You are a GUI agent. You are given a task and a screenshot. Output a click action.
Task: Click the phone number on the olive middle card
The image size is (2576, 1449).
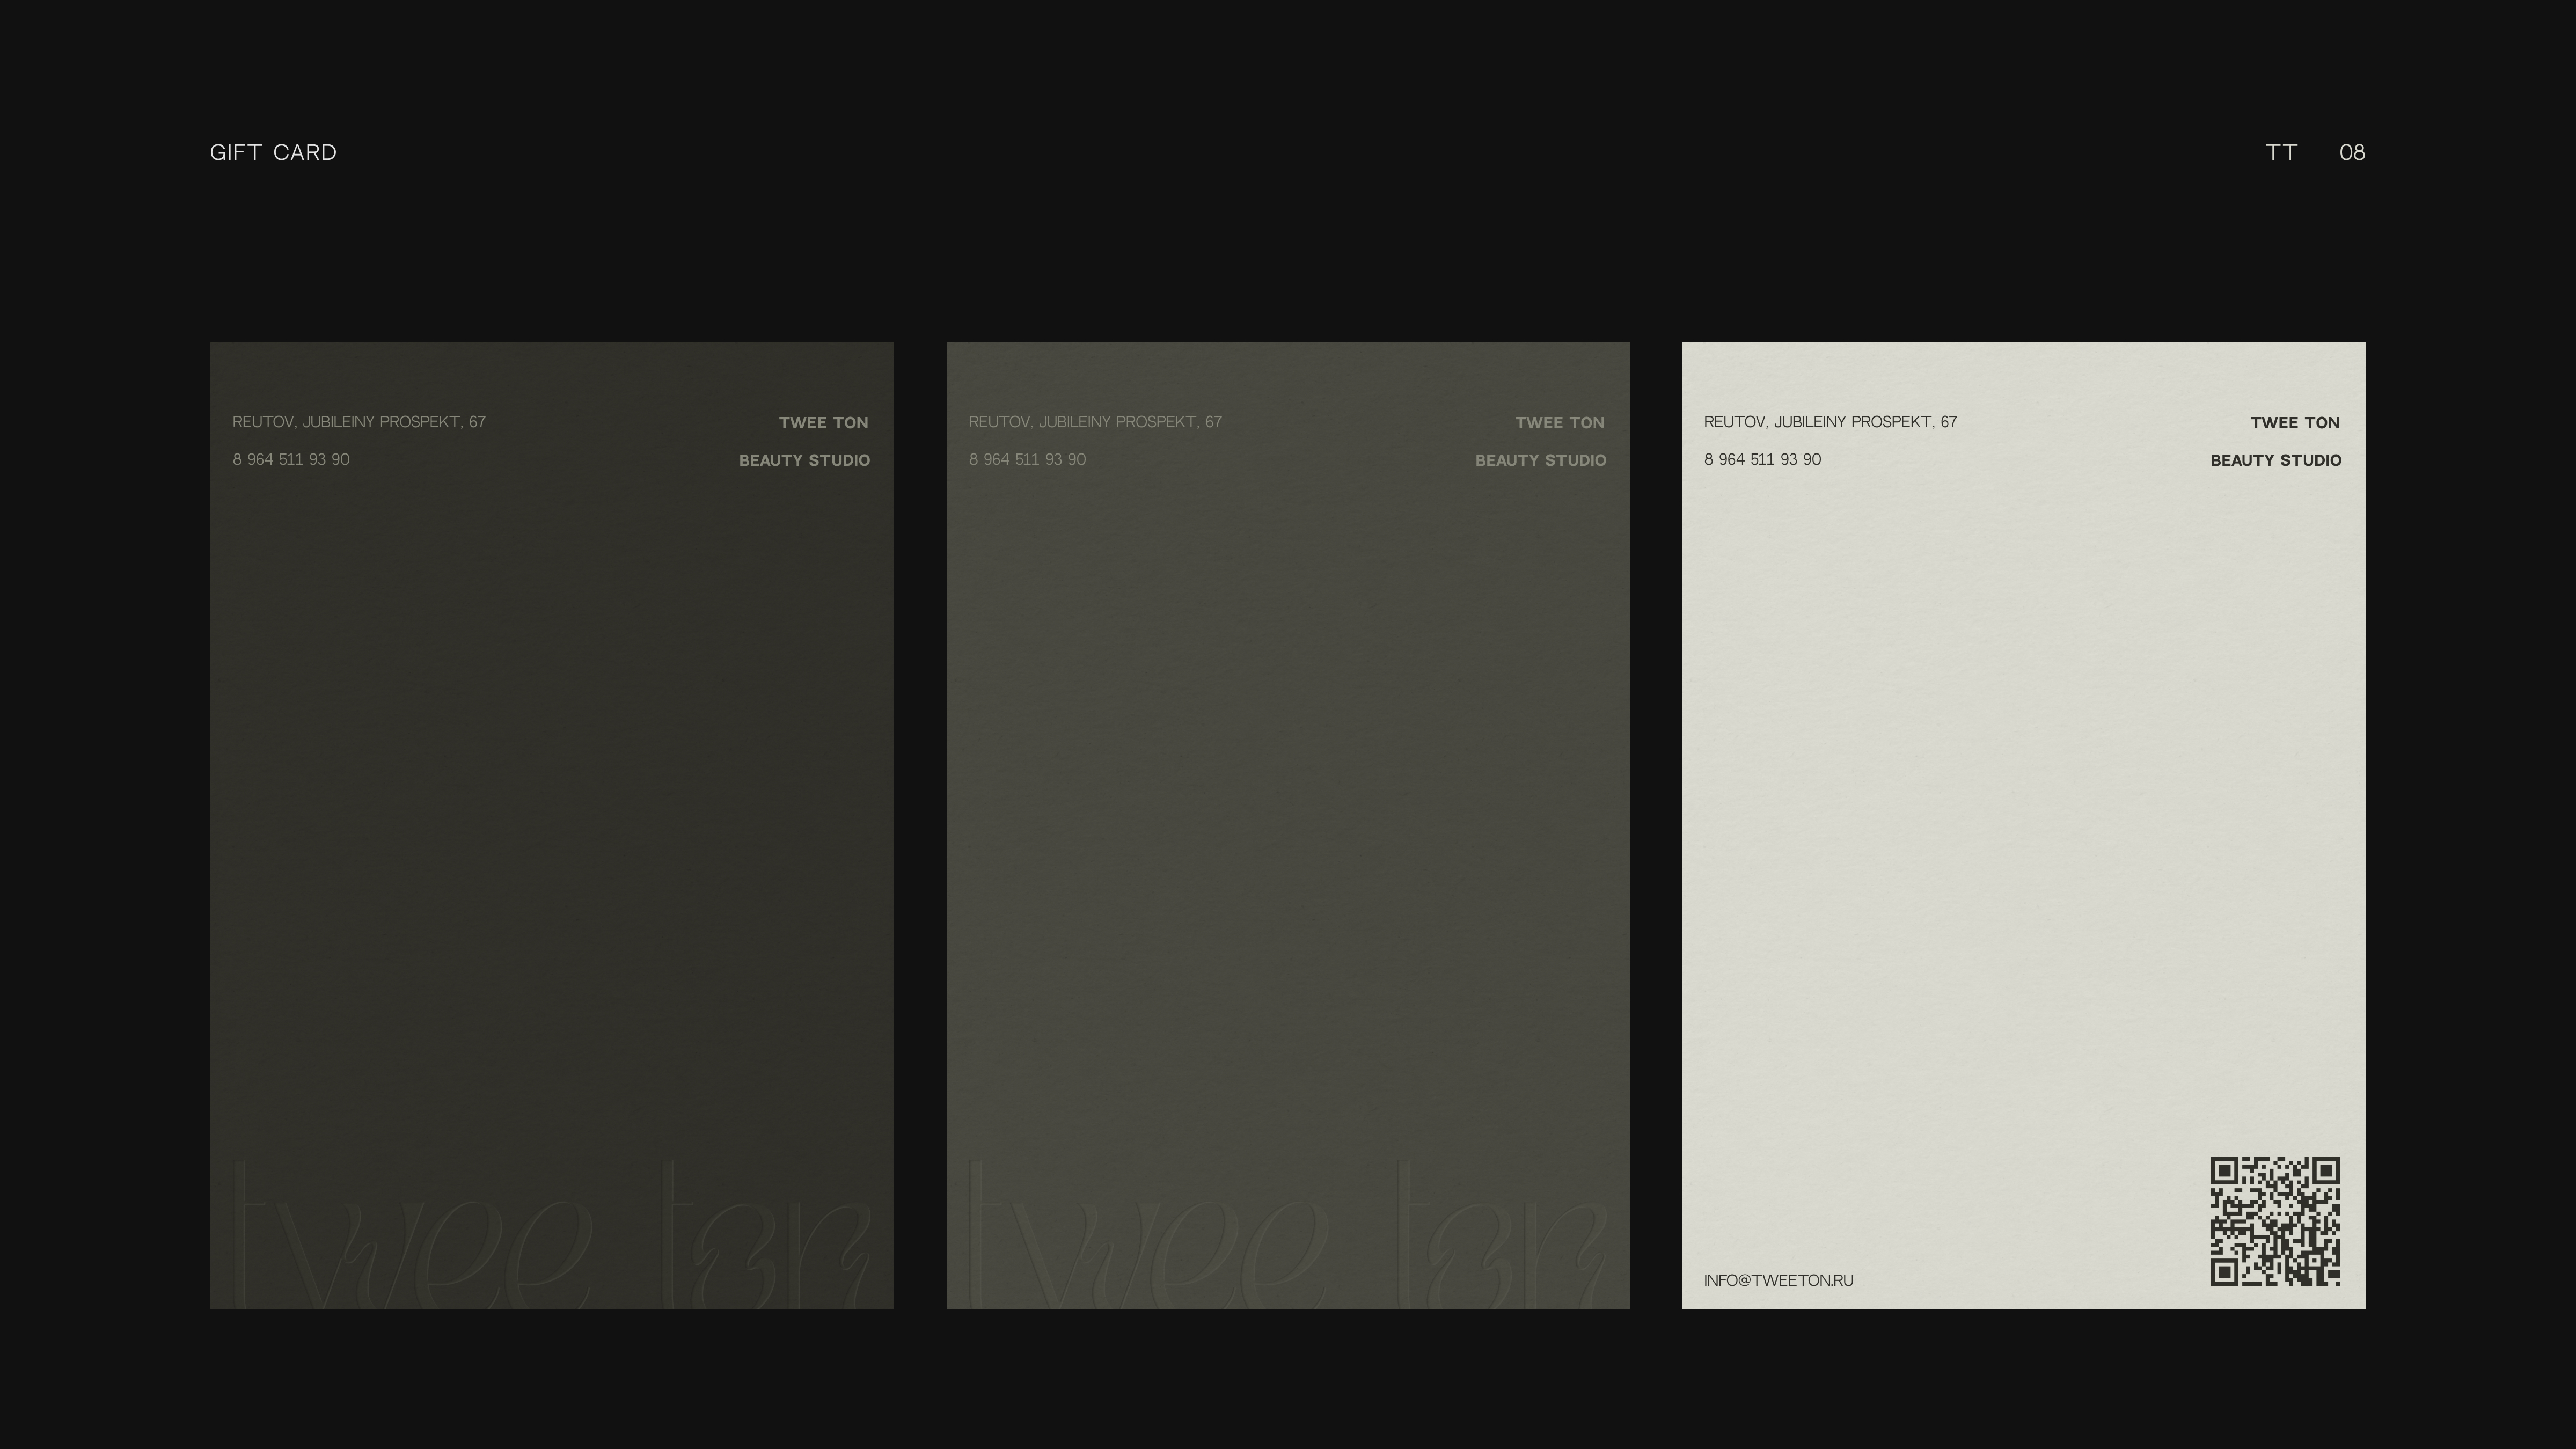coord(1027,459)
